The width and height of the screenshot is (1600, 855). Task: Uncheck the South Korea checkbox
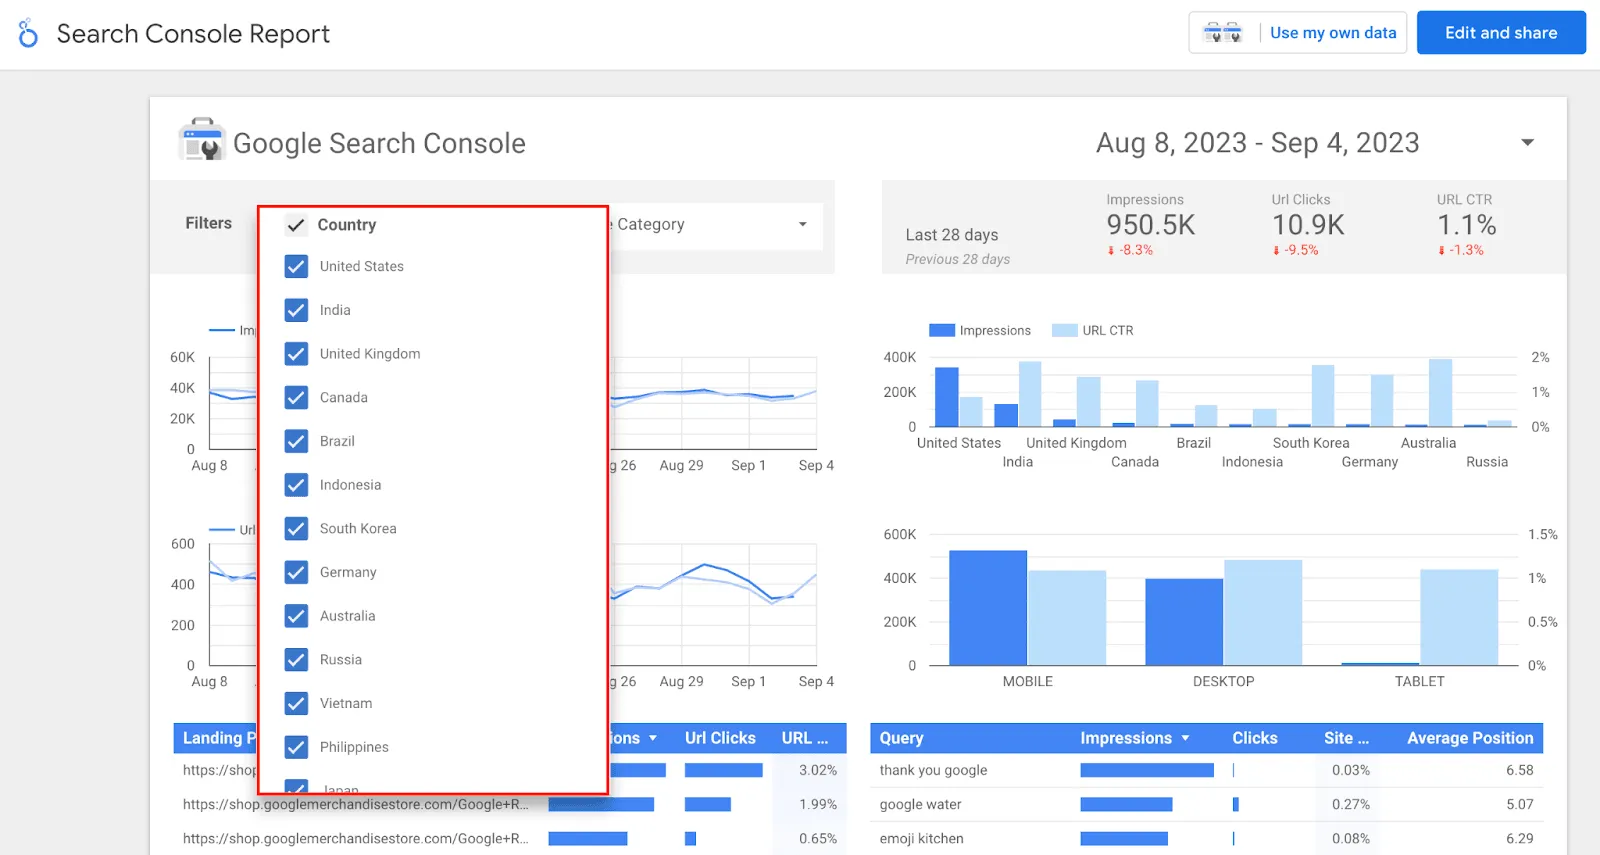(x=296, y=528)
